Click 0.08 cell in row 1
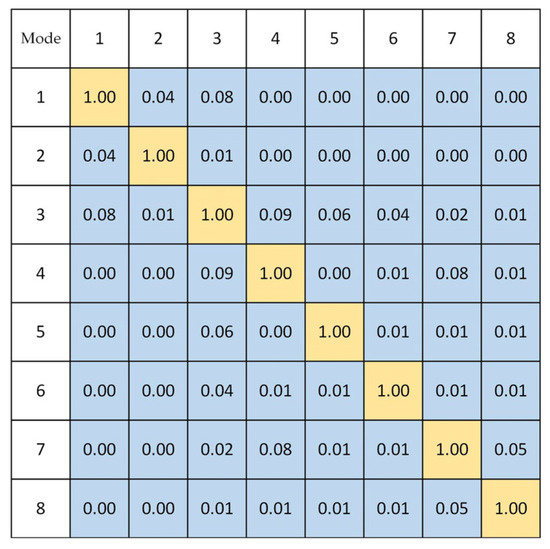 (x=217, y=97)
